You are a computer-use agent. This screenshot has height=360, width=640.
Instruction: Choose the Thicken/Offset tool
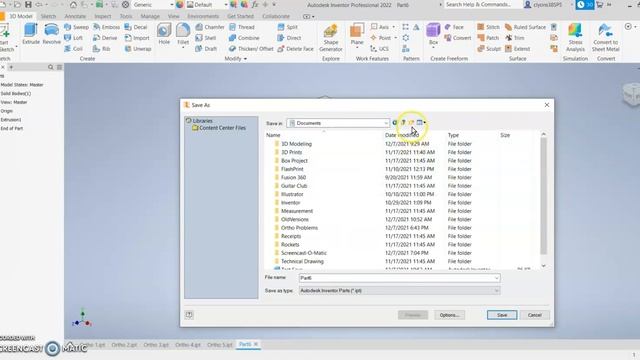point(251,49)
